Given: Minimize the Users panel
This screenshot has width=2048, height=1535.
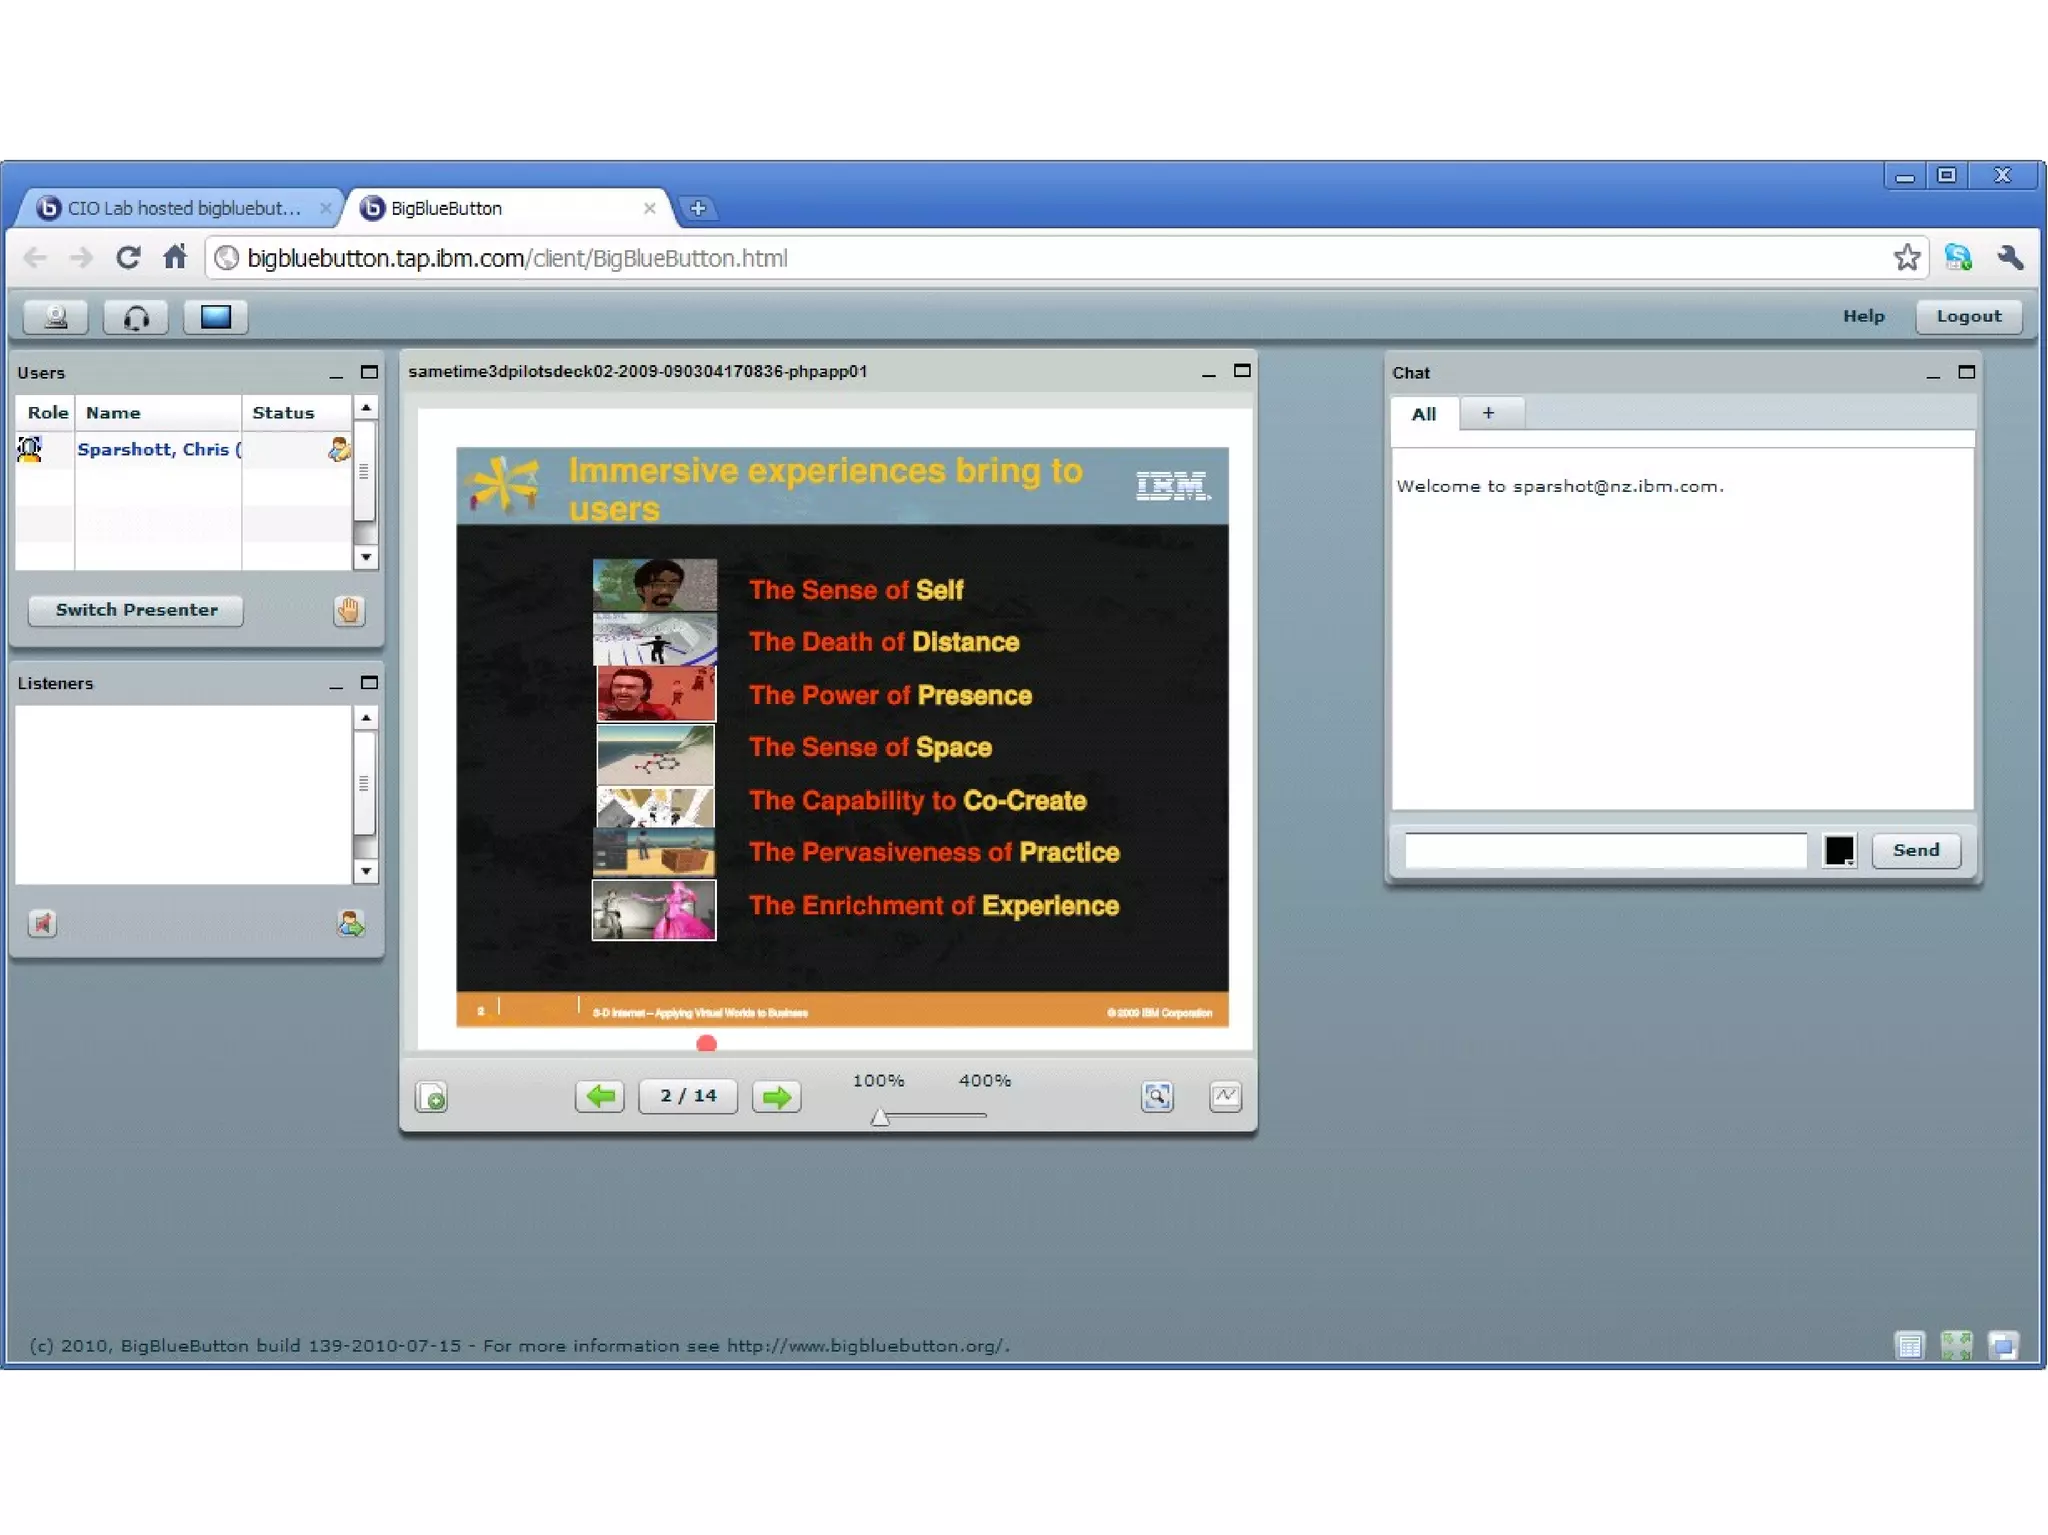Looking at the screenshot, I should pos(336,373).
